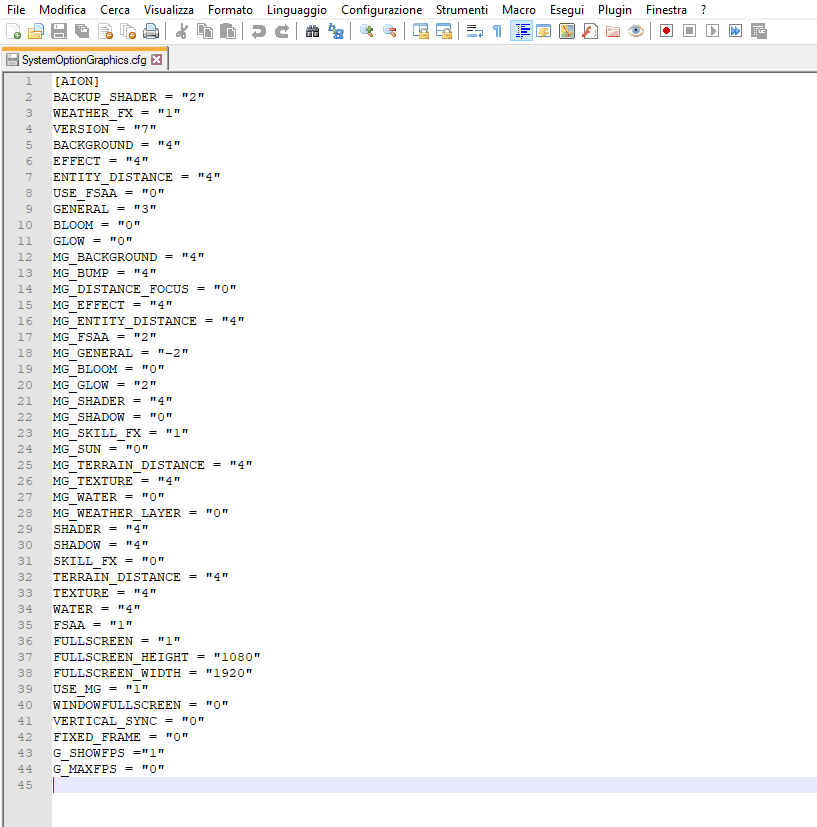Open the Configurazione menu
This screenshot has height=827, width=817.
(x=381, y=9)
